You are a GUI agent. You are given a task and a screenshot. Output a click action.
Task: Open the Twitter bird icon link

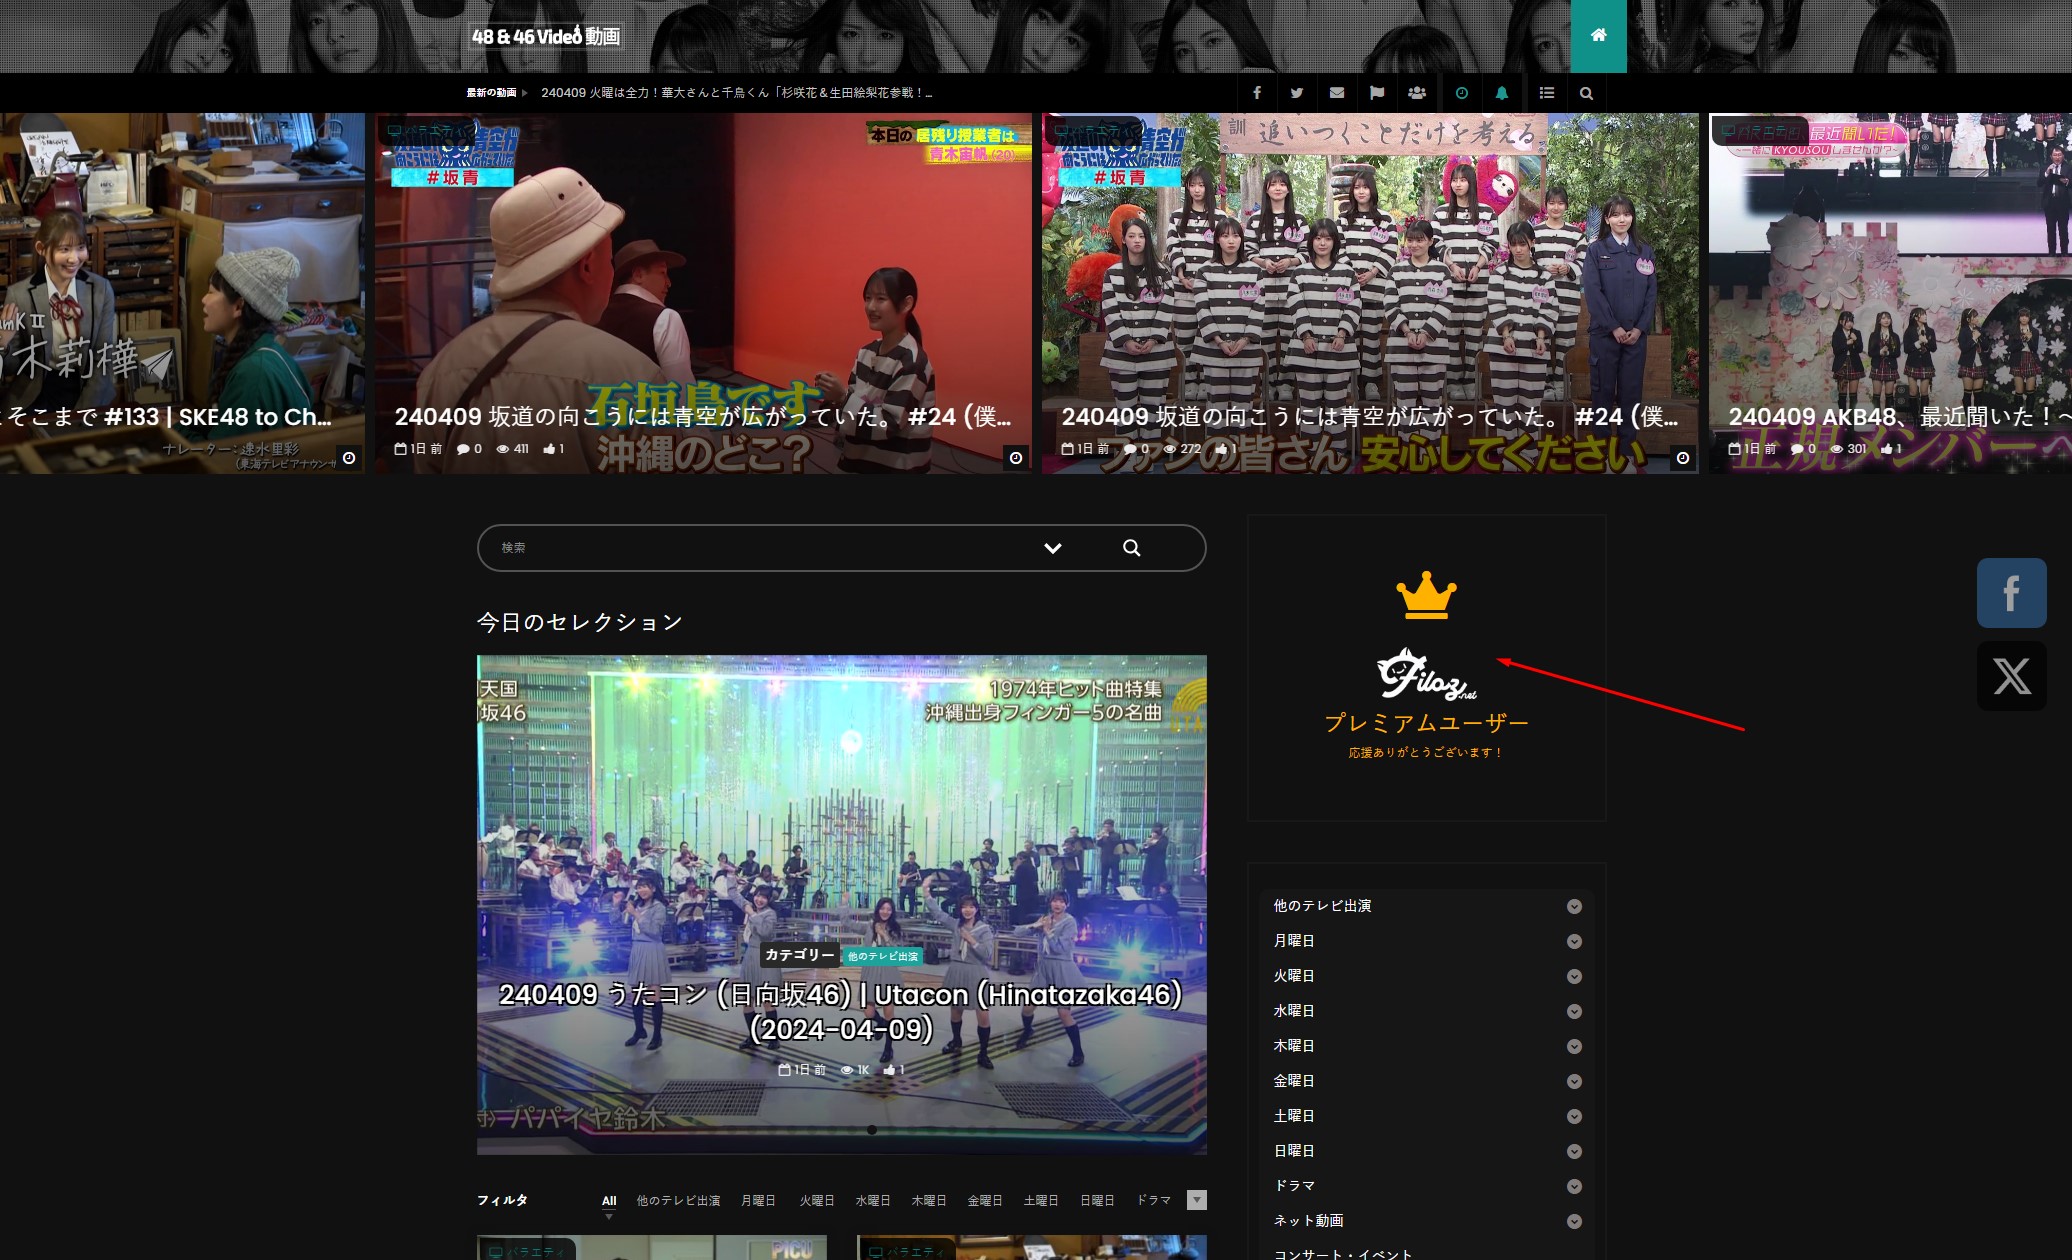click(x=1297, y=93)
